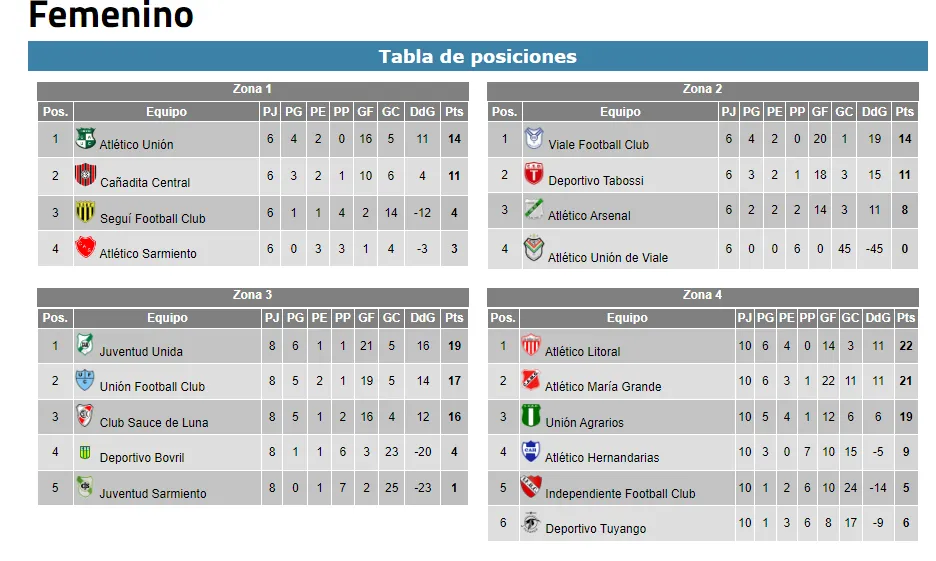
Task: Click the Cañadita Central team crest
Action: 86,176
